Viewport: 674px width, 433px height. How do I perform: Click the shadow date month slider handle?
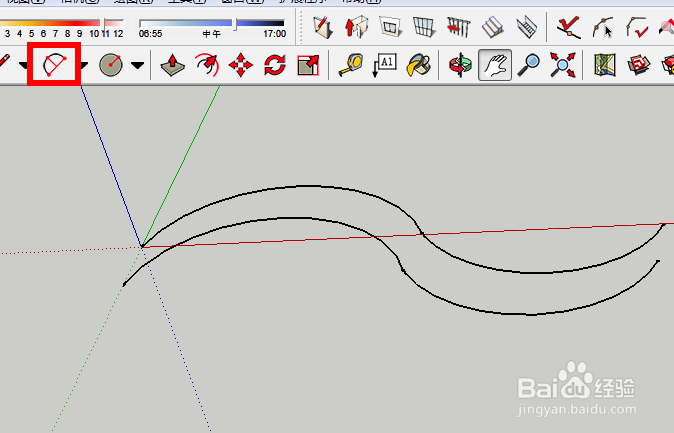pyautogui.click(x=103, y=23)
